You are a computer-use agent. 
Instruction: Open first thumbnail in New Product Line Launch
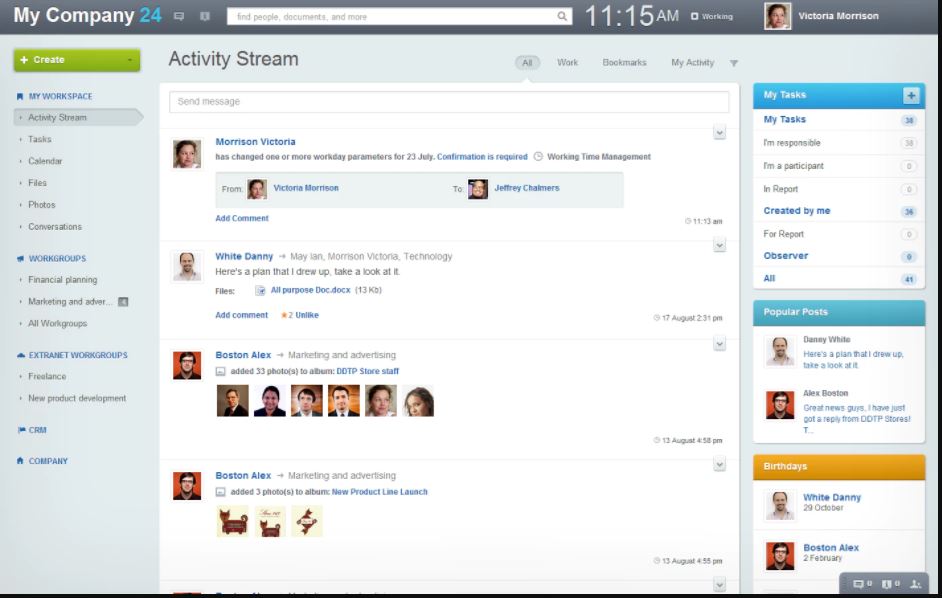232,521
